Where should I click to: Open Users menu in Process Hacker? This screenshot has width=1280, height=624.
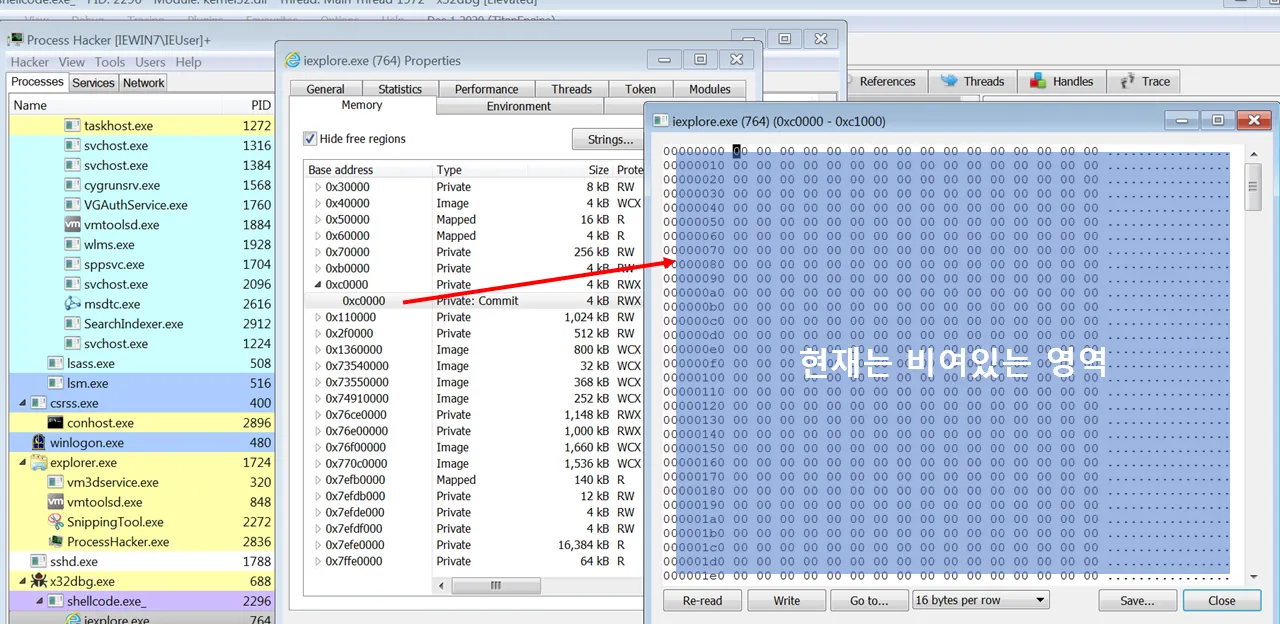pyautogui.click(x=152, y=62)
